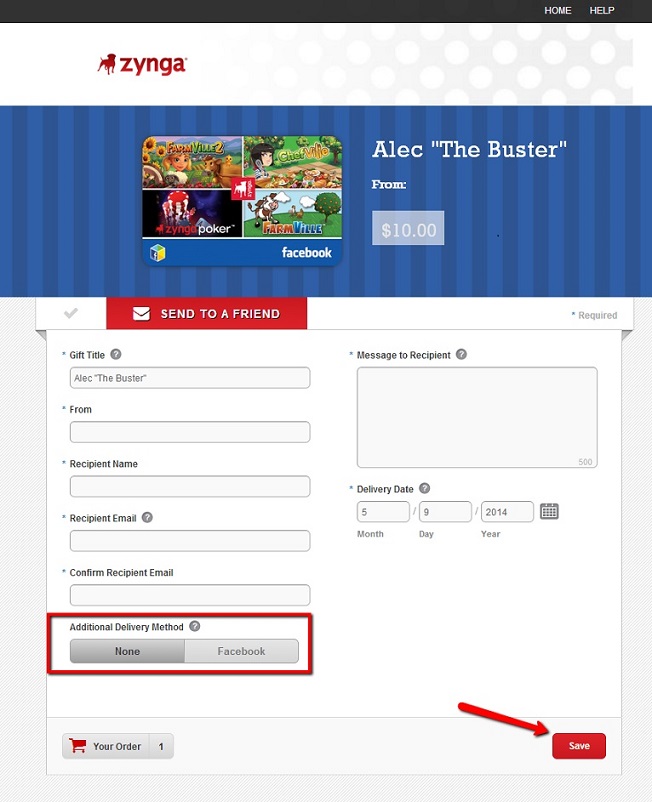Open the Additional Delivery Method help icon

pyautogui.click(x=195, y=626)
